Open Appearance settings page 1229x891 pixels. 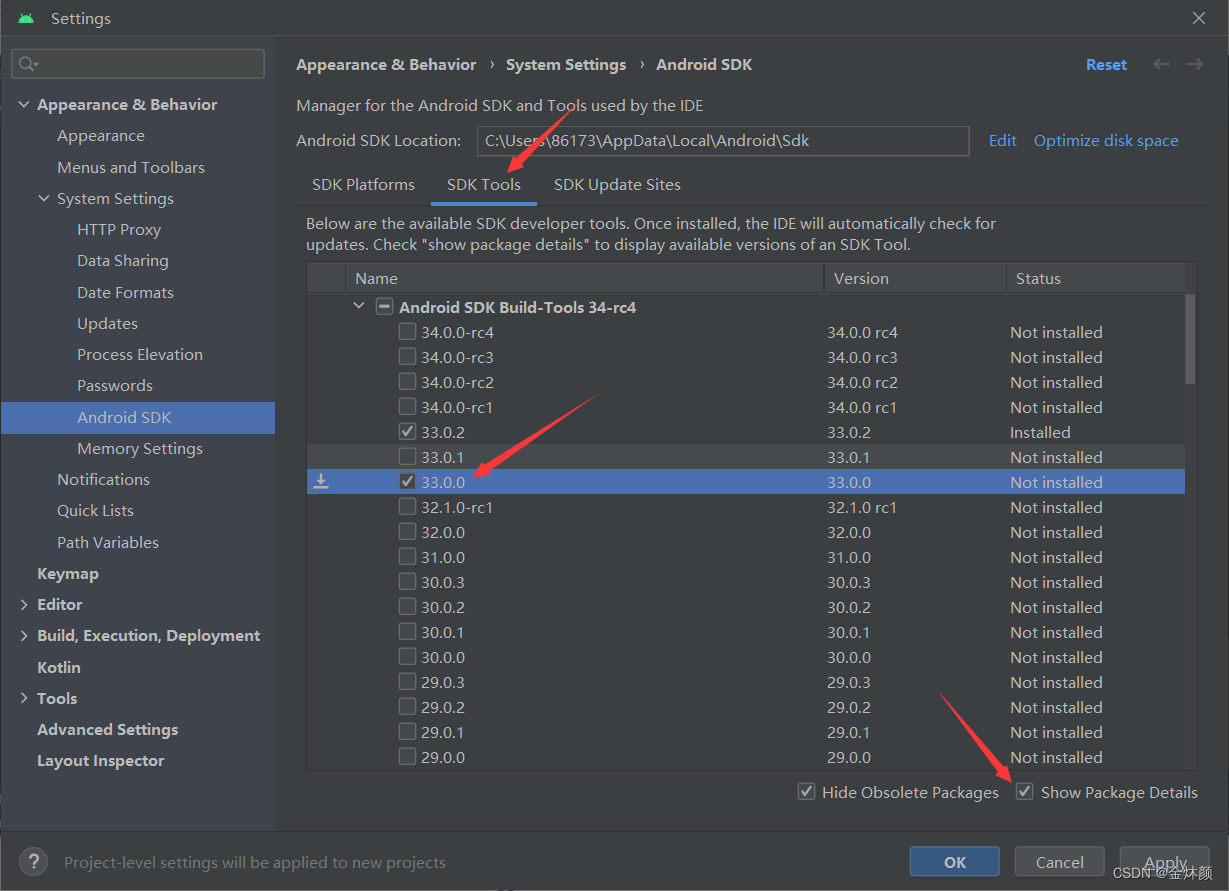click(101, 136)
